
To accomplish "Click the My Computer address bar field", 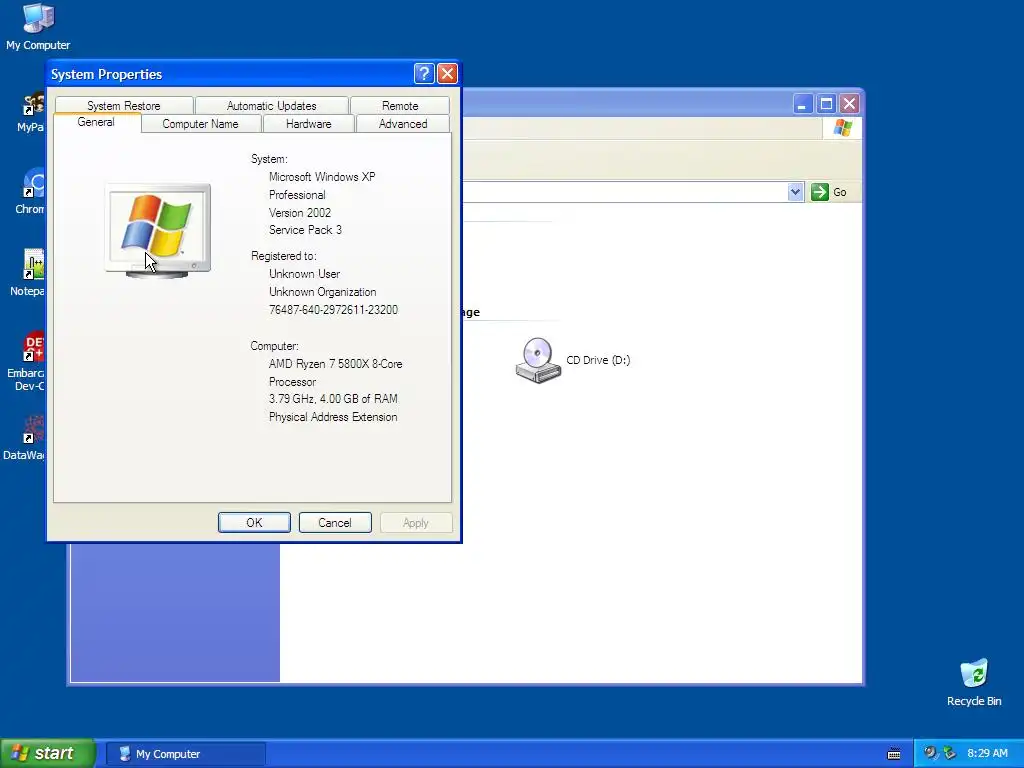I will [x=625, y=192].
